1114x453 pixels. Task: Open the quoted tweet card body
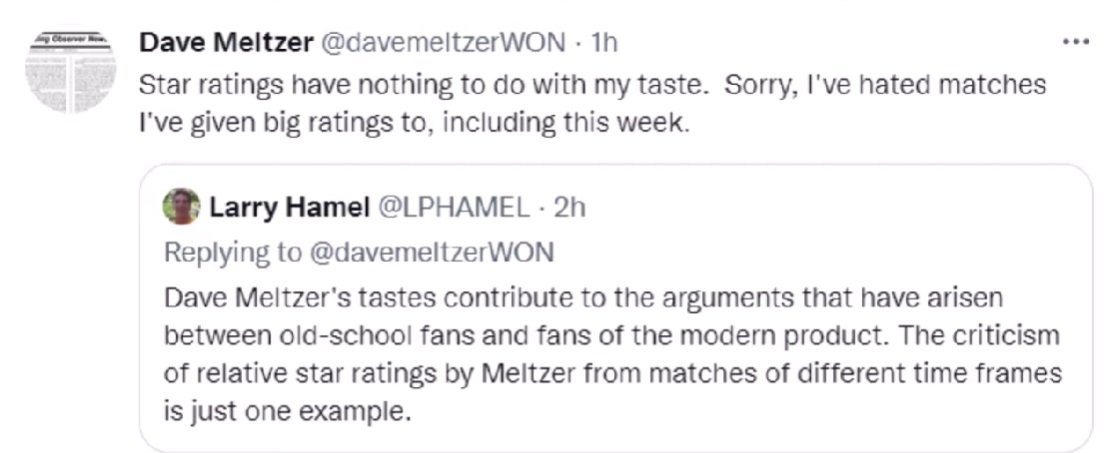click(x=615, y=308)
